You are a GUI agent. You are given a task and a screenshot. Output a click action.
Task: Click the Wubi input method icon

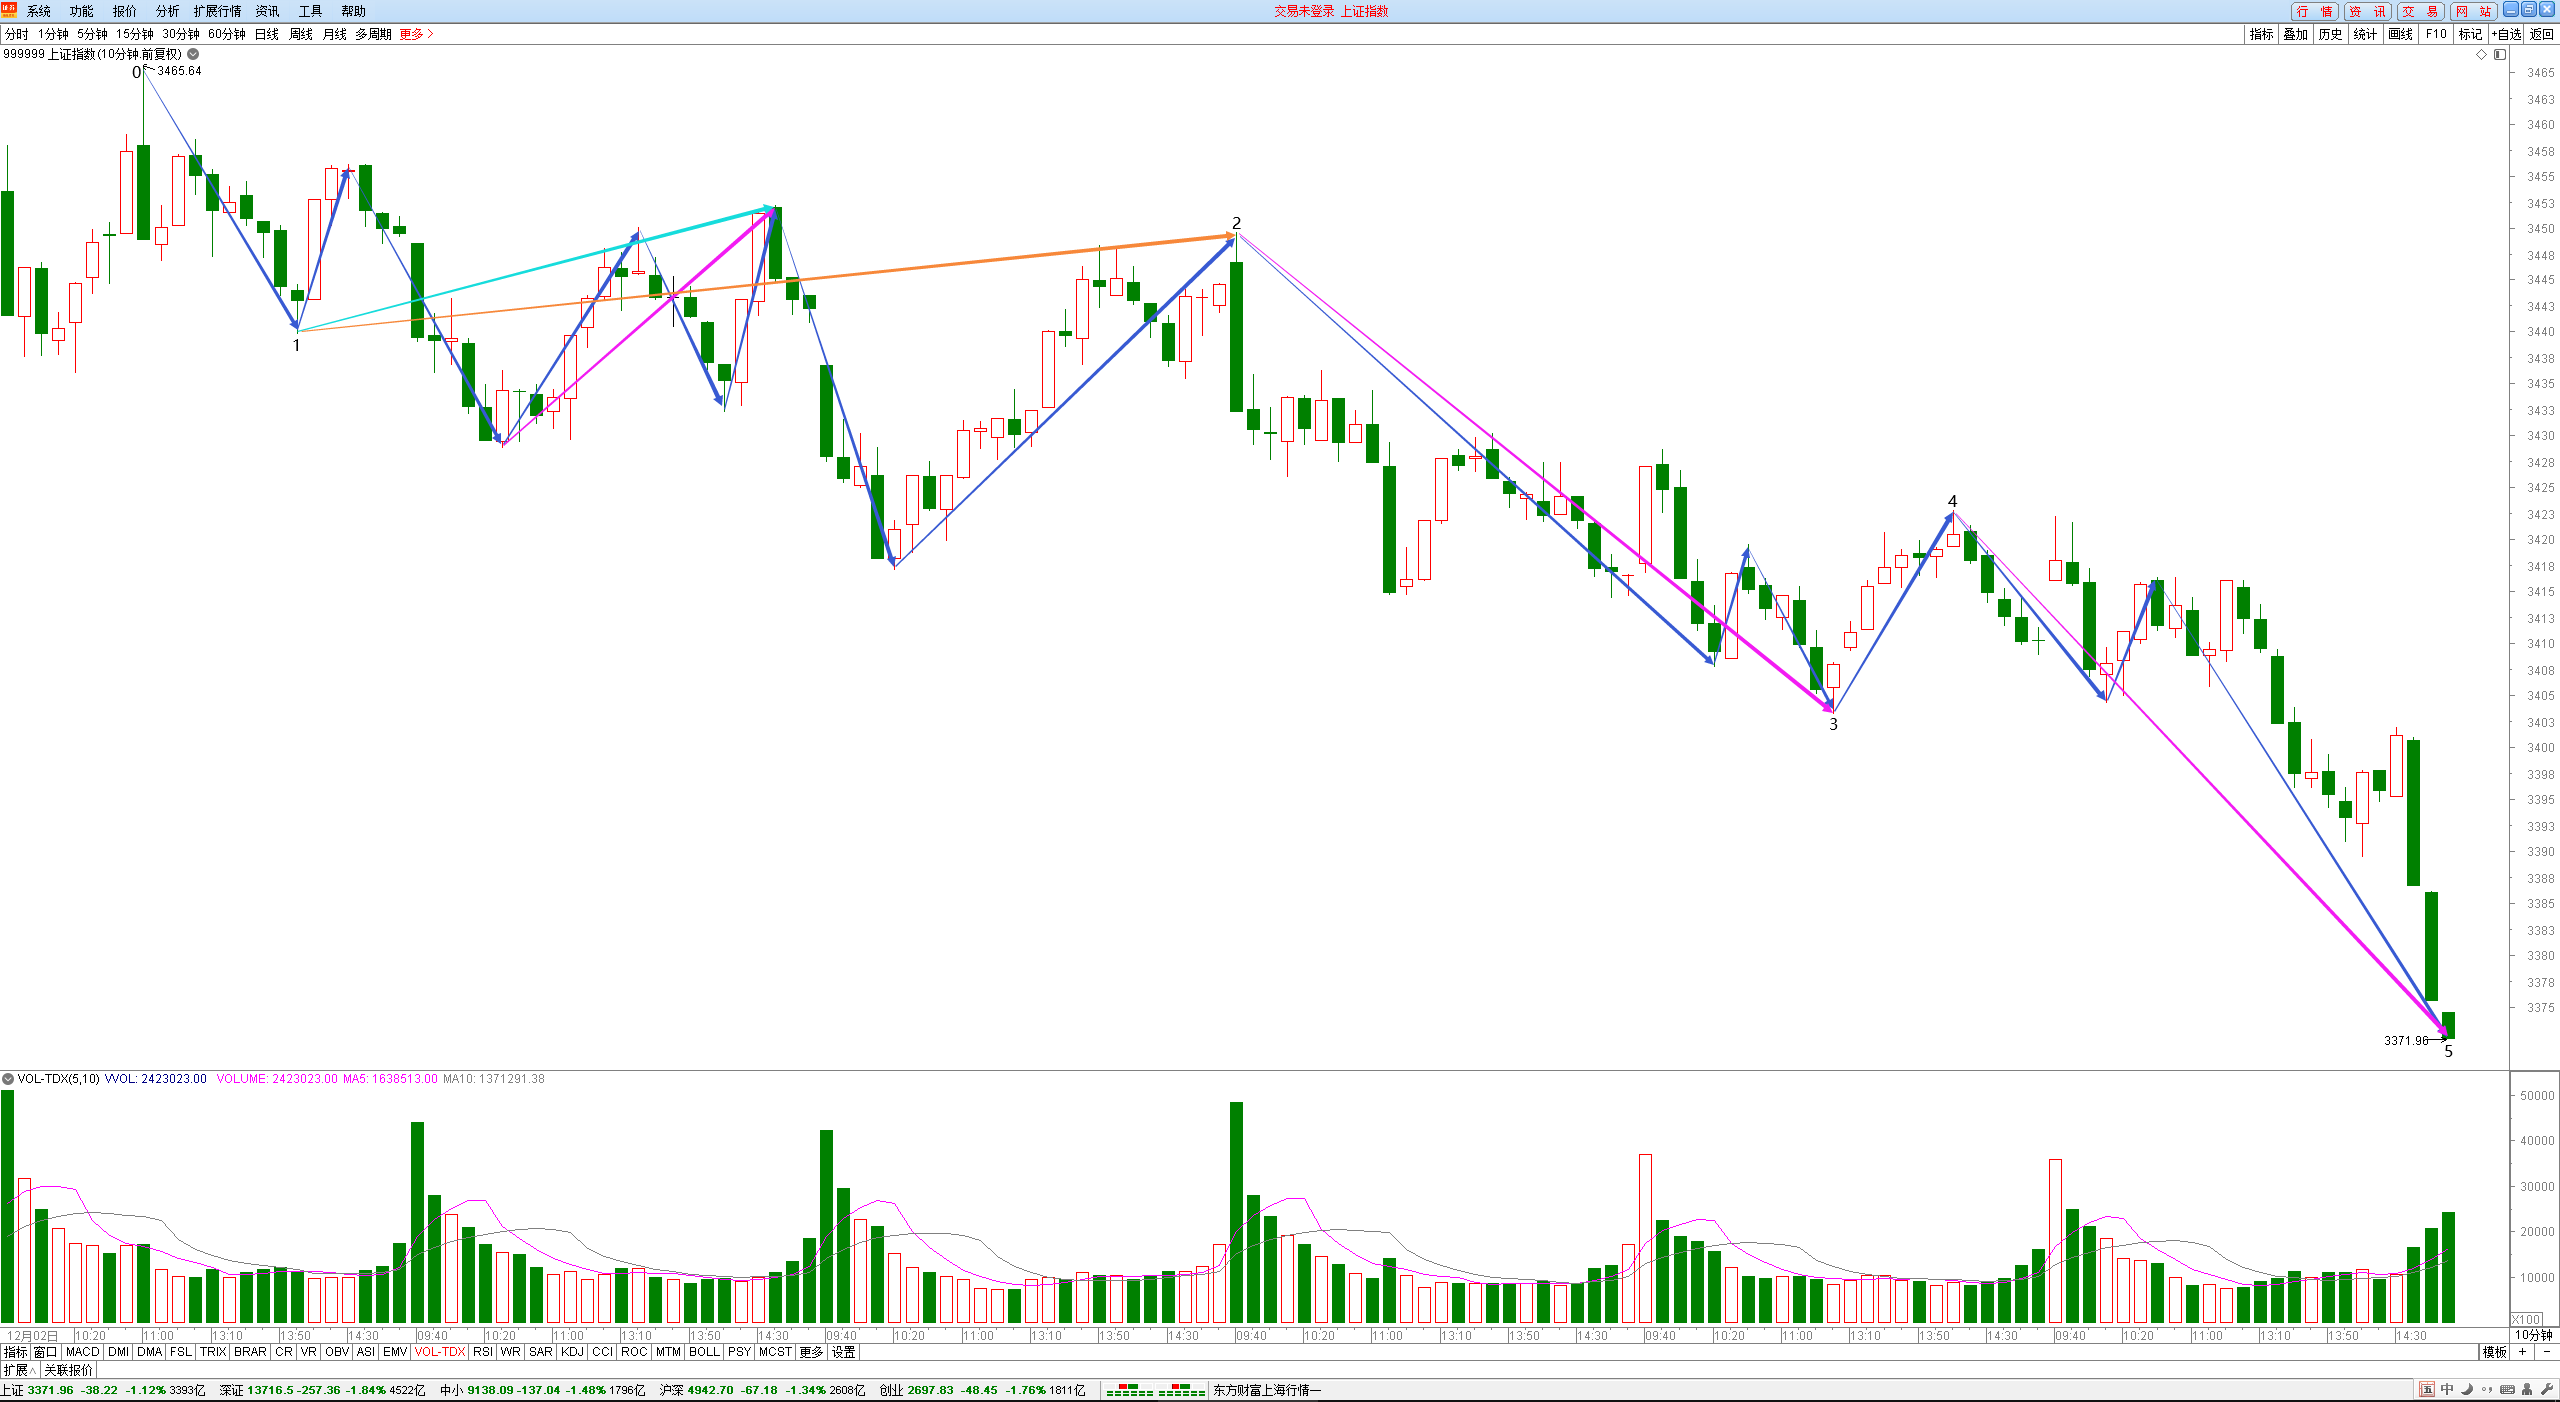point(2427,1390)
